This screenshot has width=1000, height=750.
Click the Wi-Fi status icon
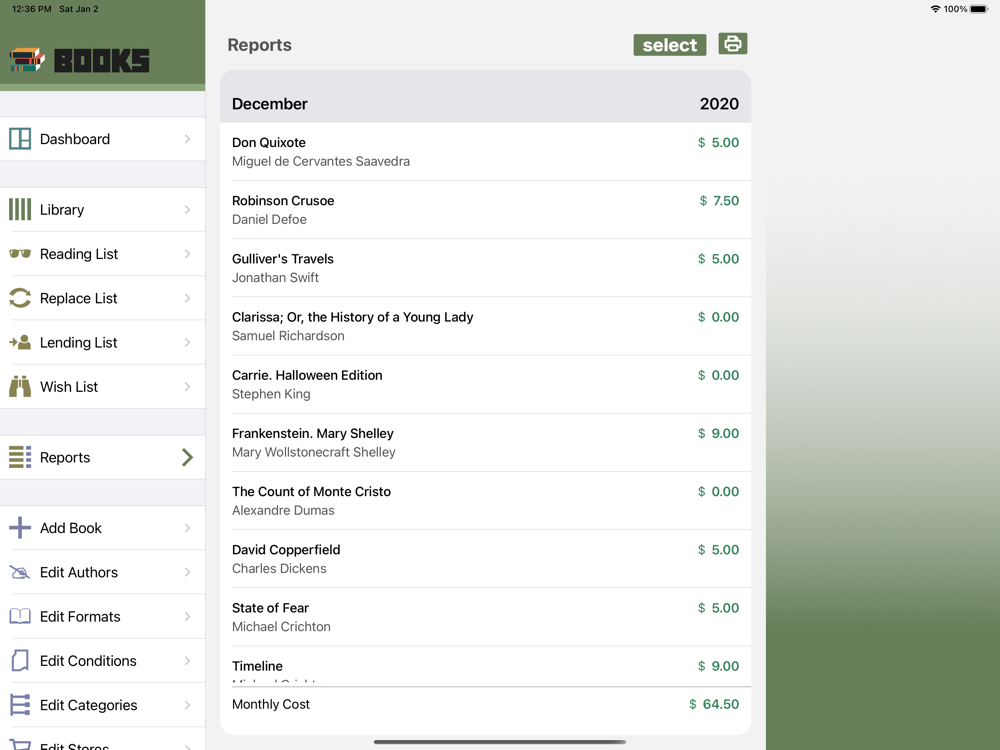point(936,9)
